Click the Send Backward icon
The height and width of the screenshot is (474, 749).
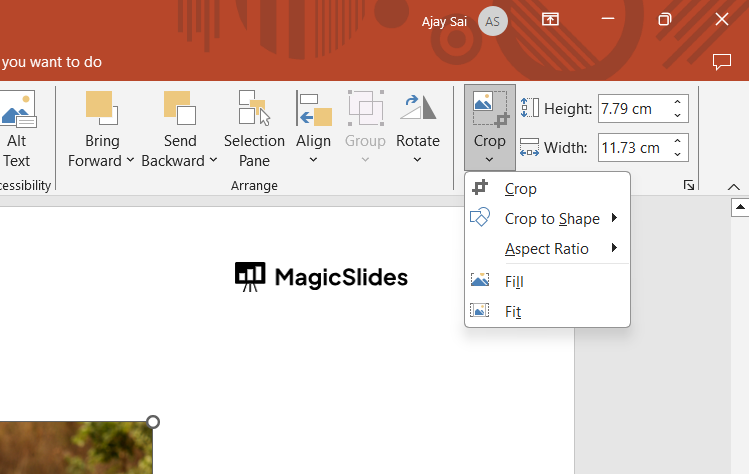[x=179, y=108]
